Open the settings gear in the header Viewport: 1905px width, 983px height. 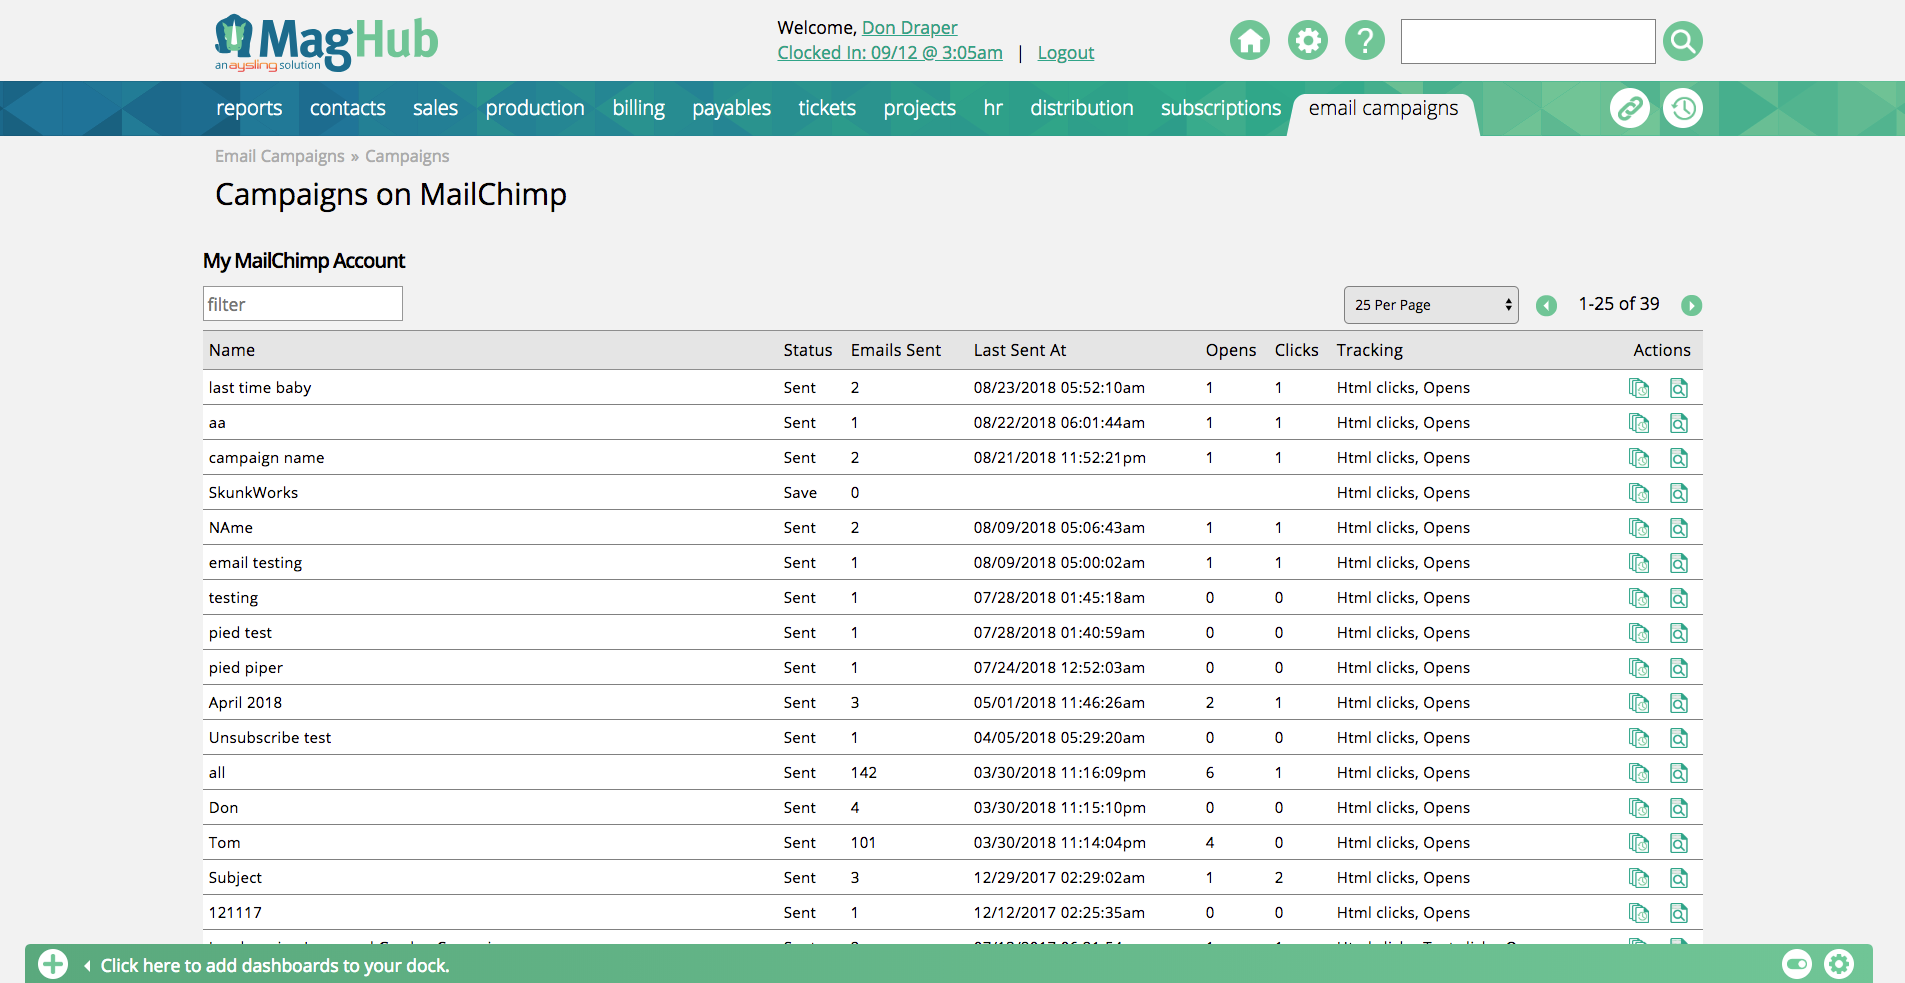tap(1307, 41)
